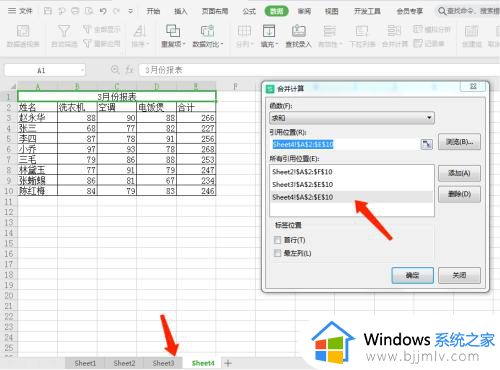Click the command search box
Screen dimensions: 500x370
(x=468, y=11)
